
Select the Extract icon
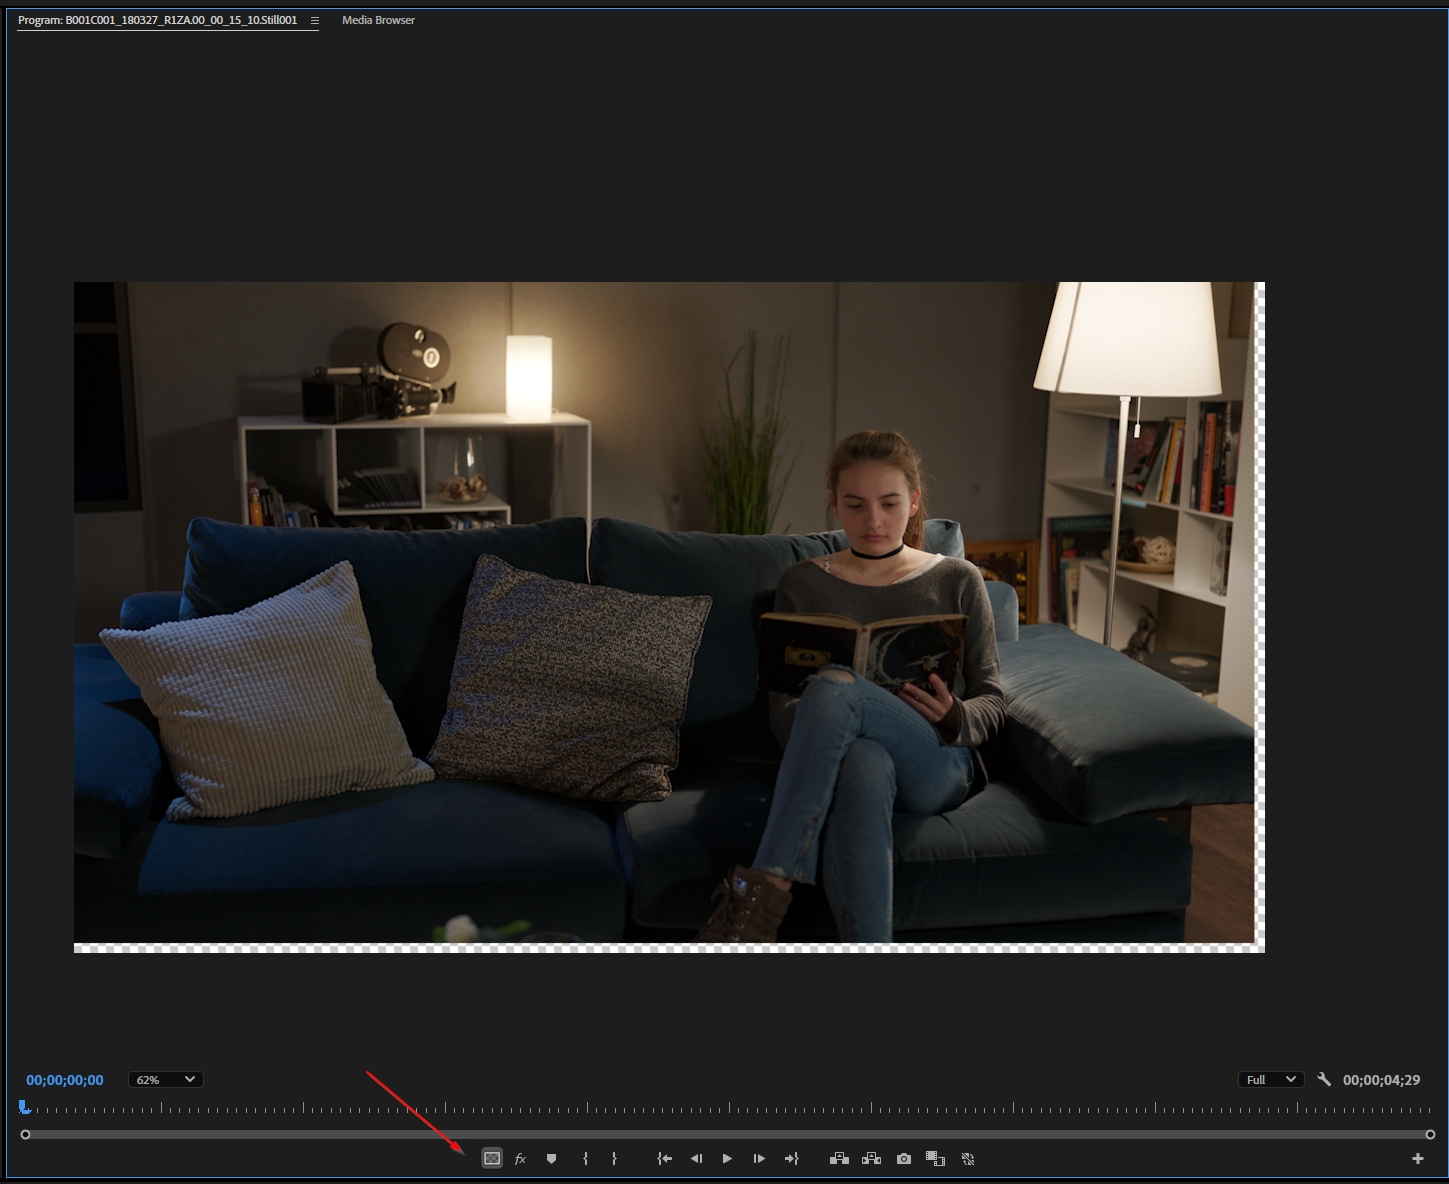pos(871,1158)
